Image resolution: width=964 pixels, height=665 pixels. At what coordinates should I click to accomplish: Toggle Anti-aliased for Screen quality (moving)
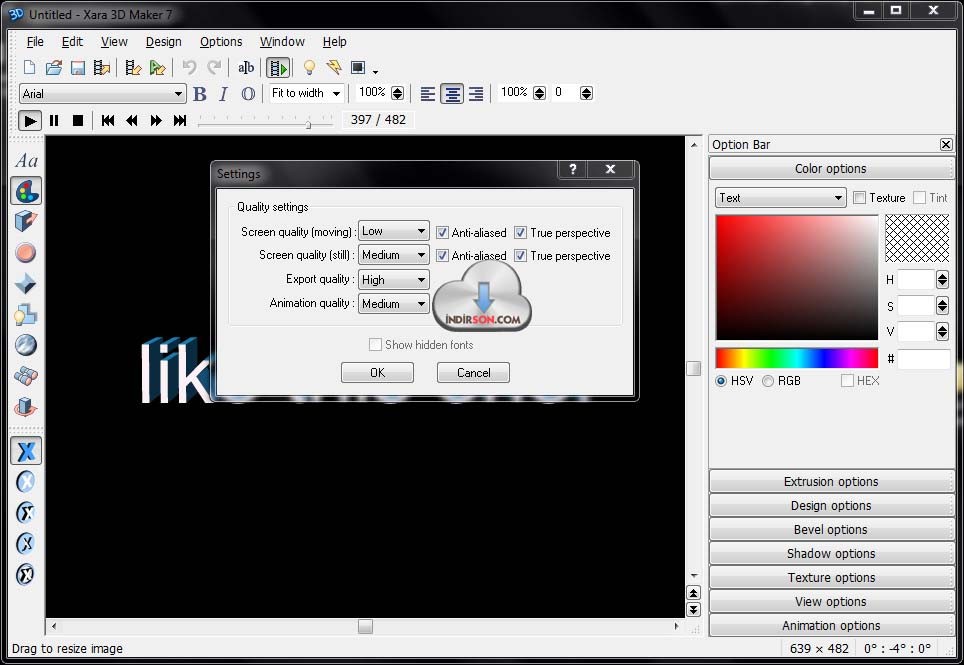[x=442, y=232]
